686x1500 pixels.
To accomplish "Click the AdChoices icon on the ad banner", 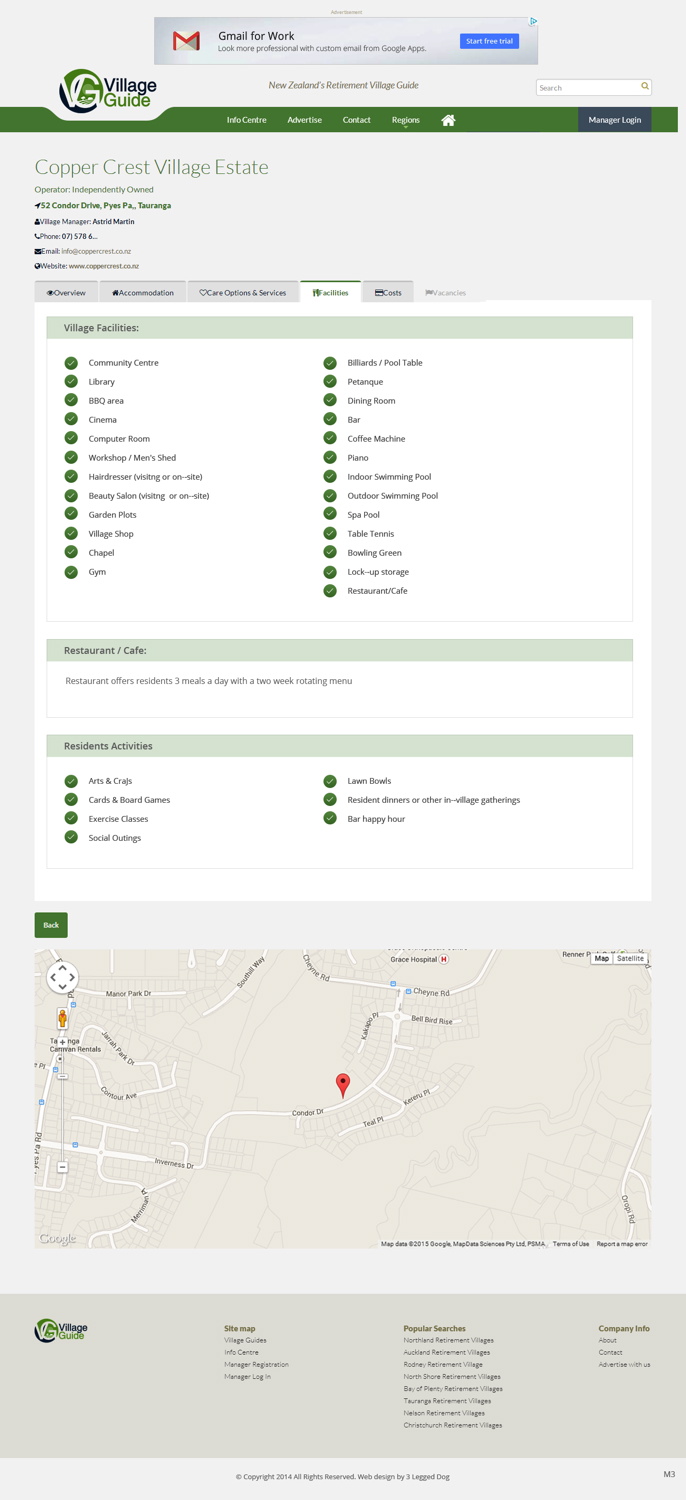I will pos(533,21).
